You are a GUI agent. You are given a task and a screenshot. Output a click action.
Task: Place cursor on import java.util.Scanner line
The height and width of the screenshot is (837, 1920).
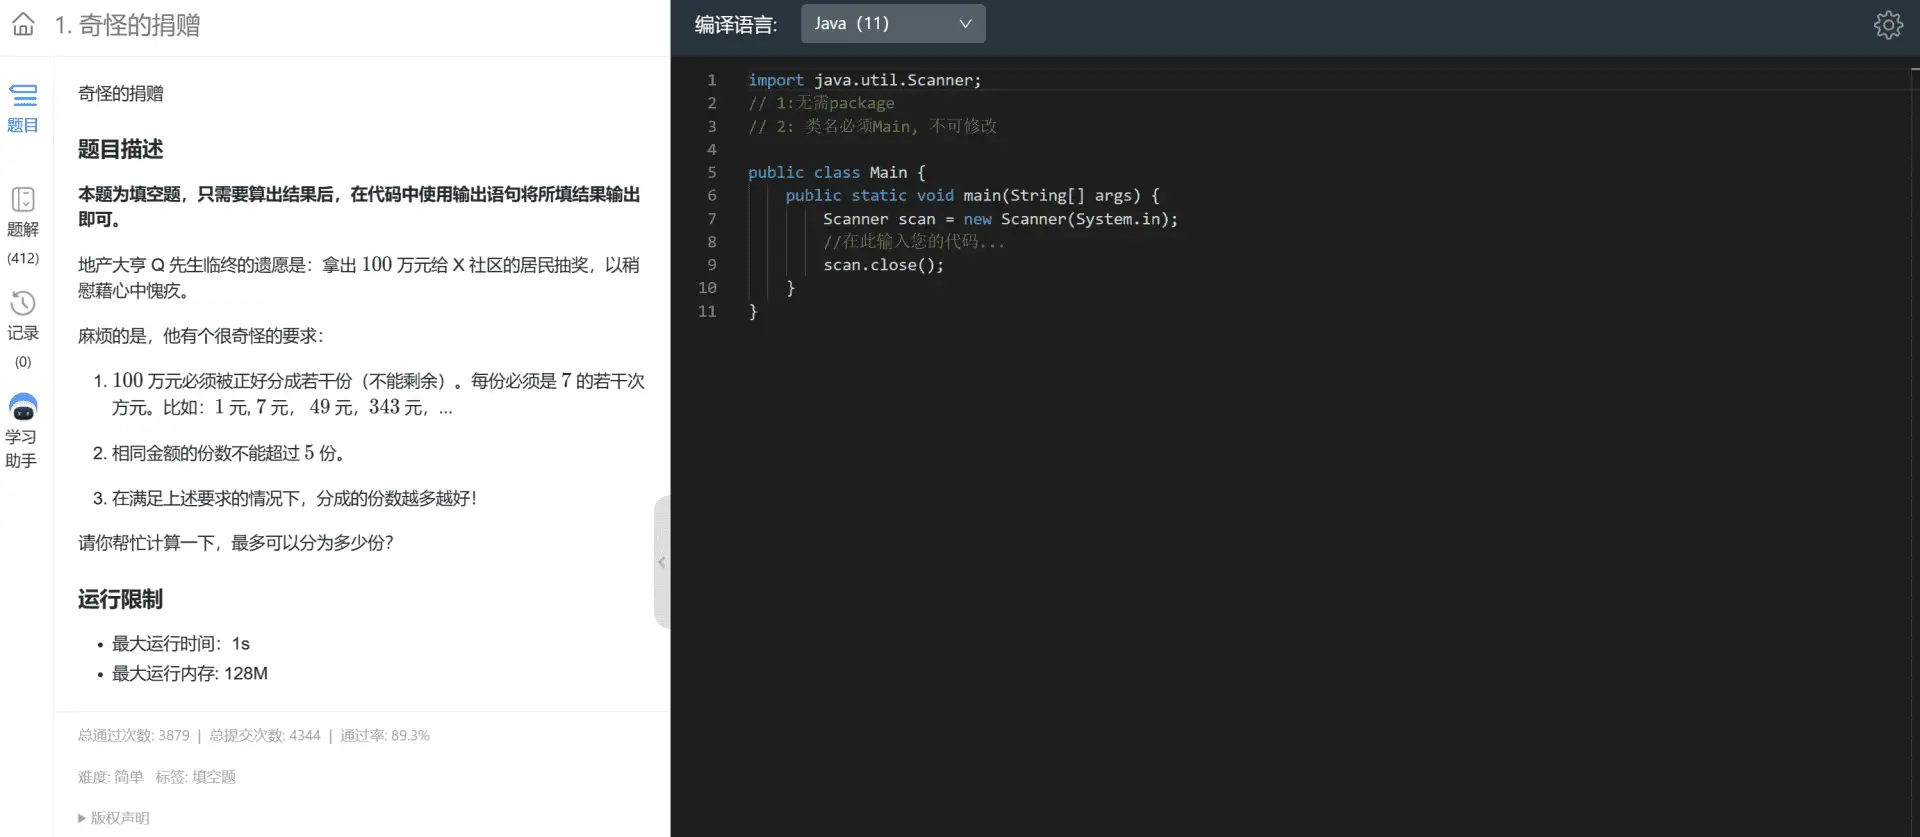(x=865, y=80)
